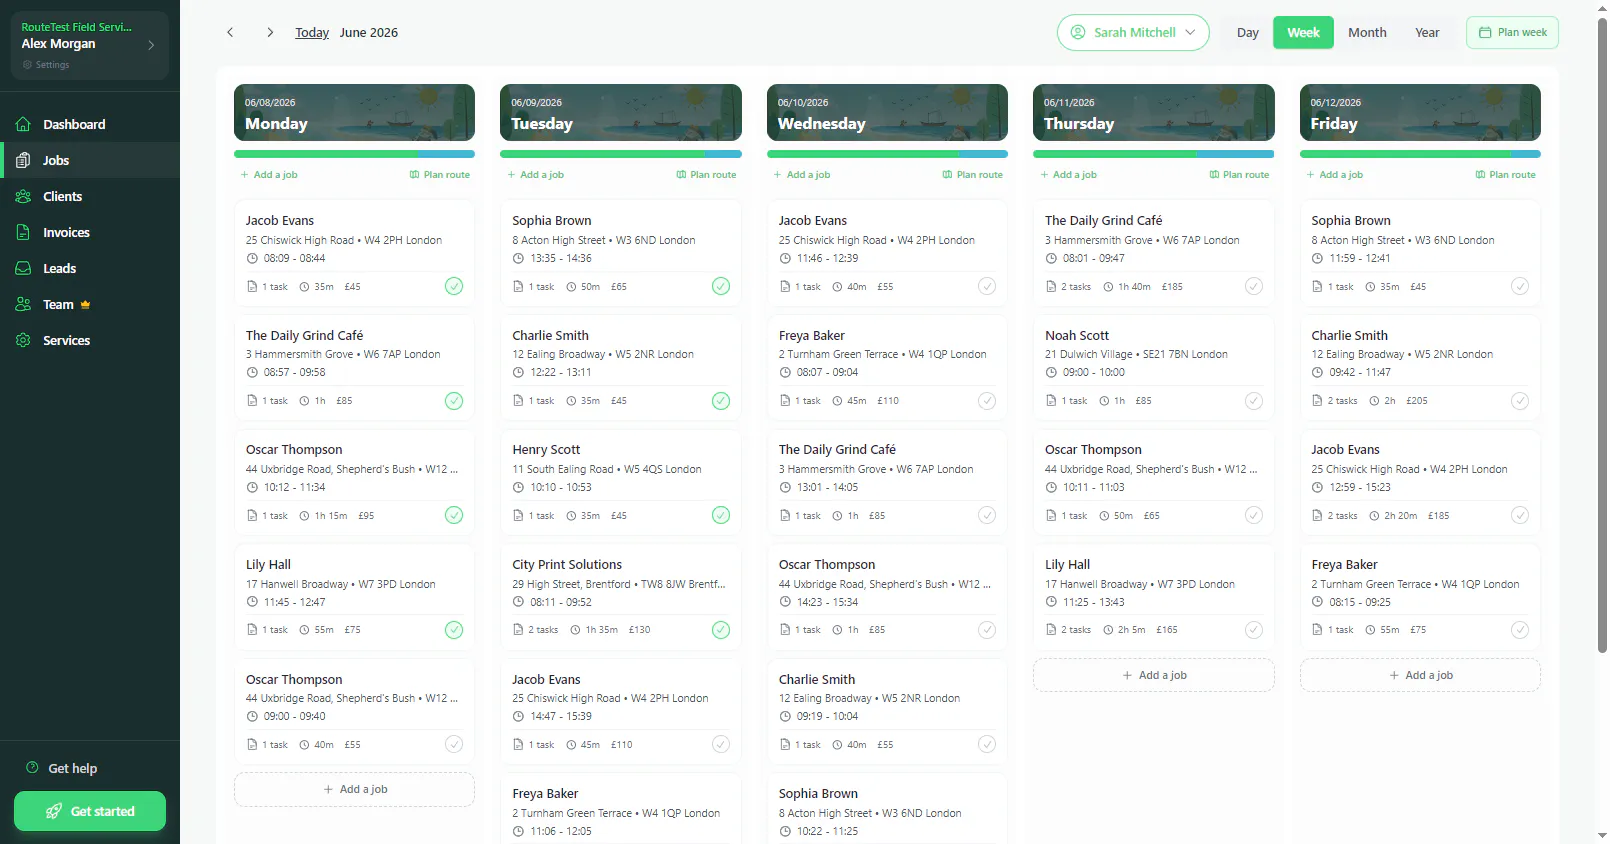Open Wednesday Charlie Smith job card
Image resolution: width=1610 pixels, height=844 pixels.
point(887,711)
